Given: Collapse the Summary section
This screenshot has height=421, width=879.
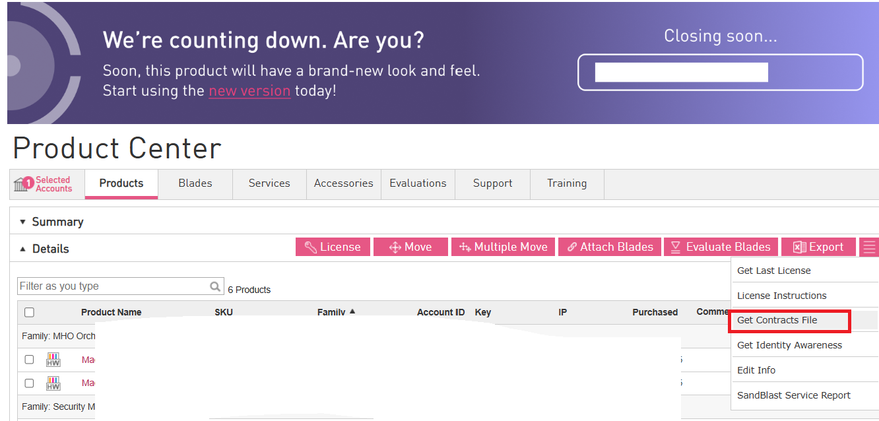Looking at the screenshot, I should pyautogui.click(x=22, y=222).
